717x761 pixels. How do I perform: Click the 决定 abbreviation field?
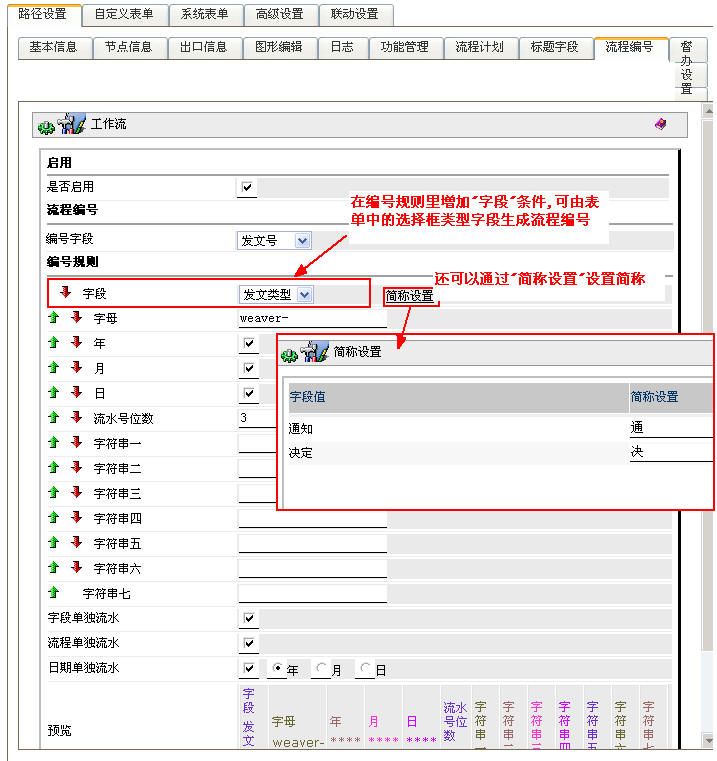[x=670, y=452]
